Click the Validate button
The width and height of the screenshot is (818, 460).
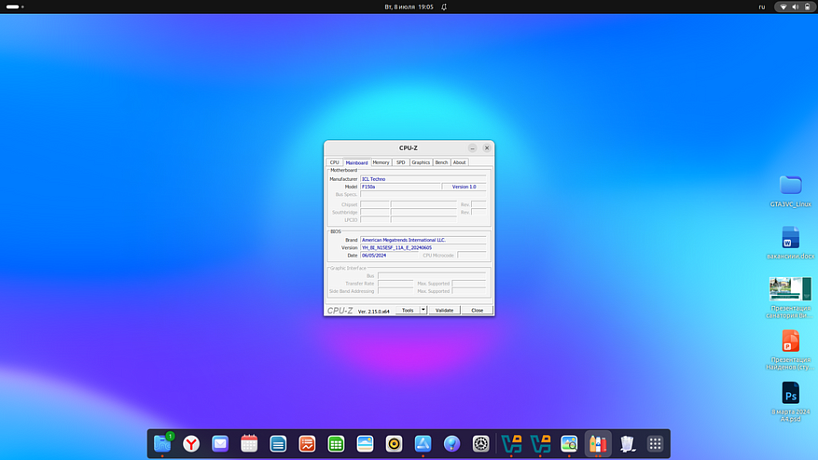pos(444,310)
